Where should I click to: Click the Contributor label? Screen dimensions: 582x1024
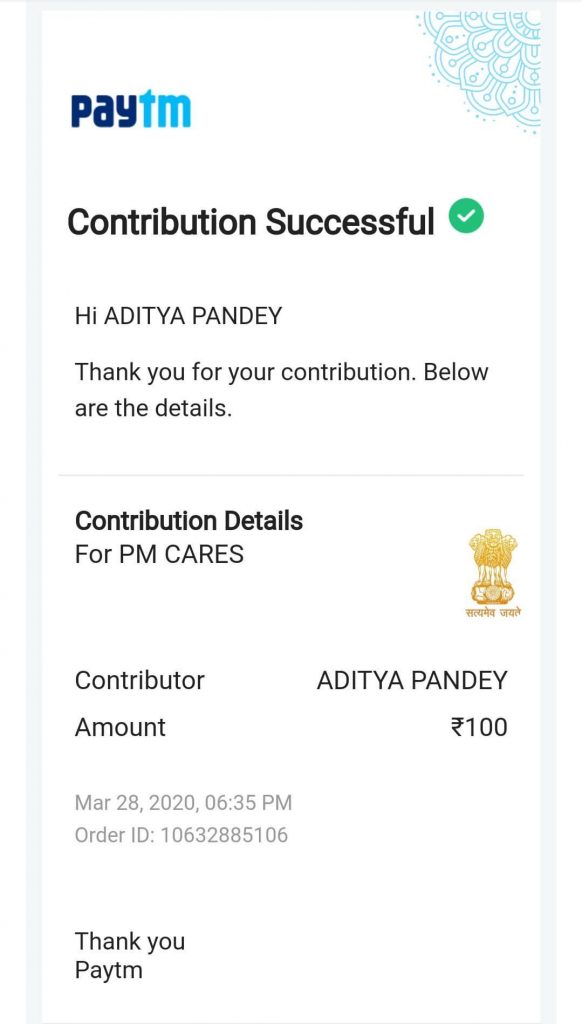click(x=140, y=680)
